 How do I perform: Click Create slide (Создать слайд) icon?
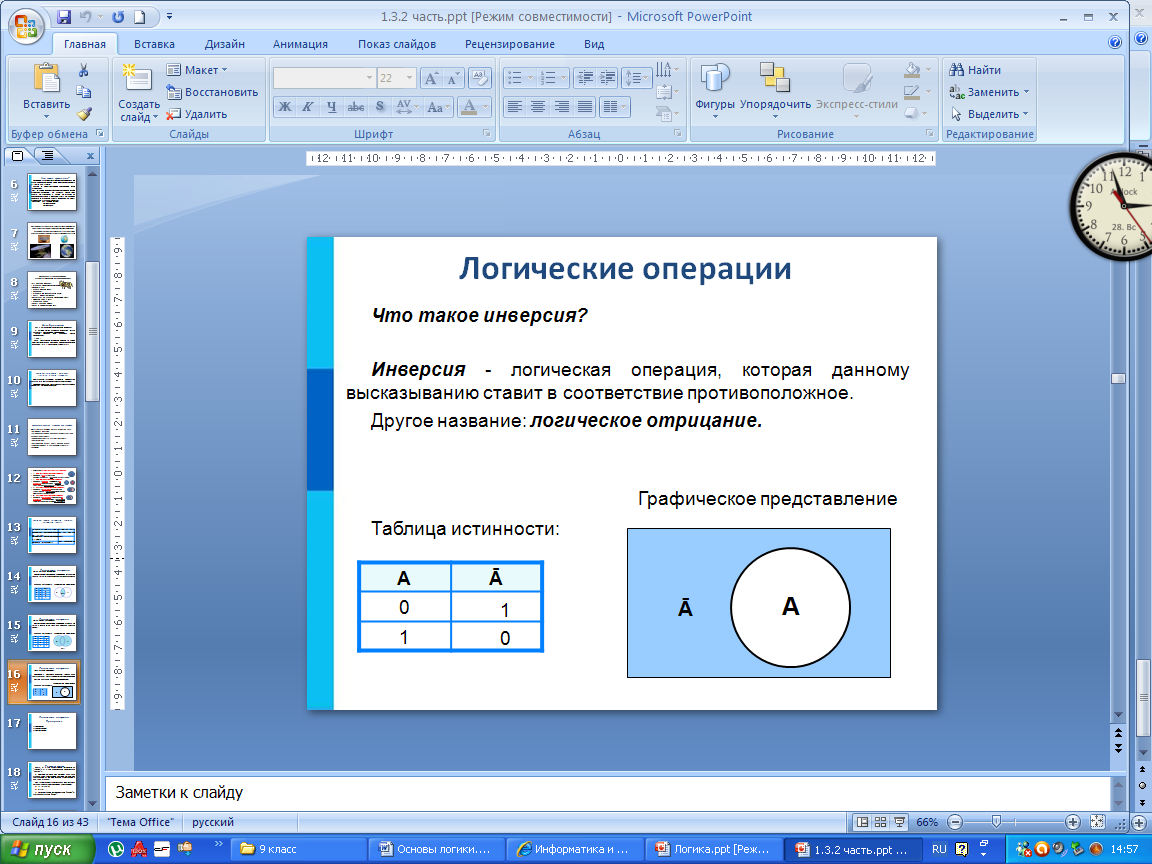pyautogui.click(x=137, y=79)
